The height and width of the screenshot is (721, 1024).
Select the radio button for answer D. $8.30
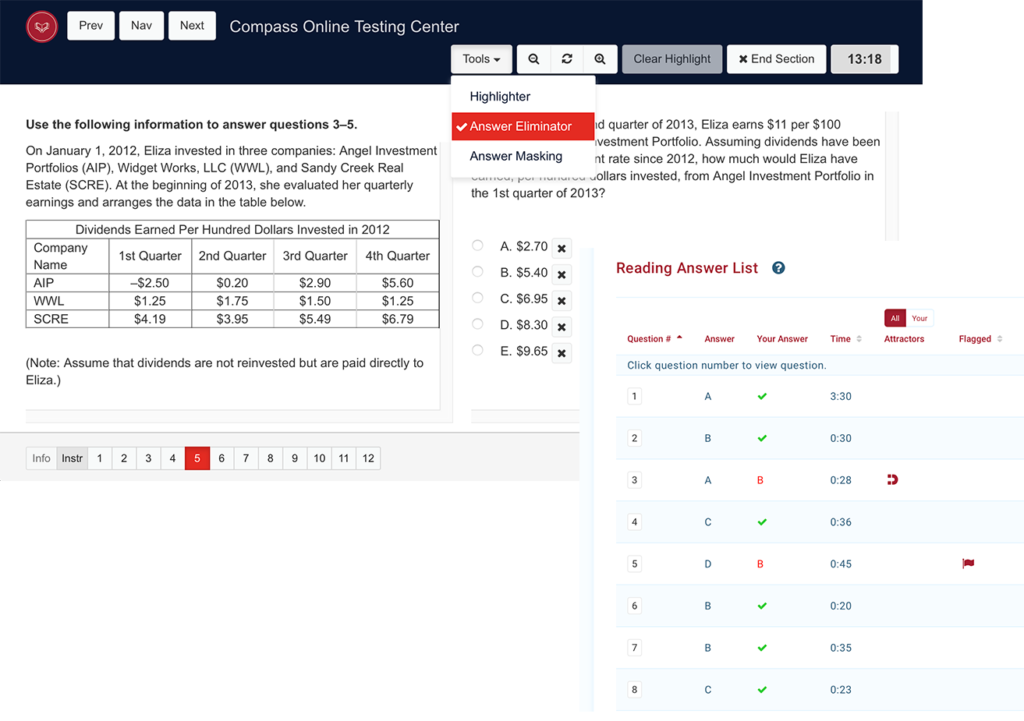(x=477, y=321)
